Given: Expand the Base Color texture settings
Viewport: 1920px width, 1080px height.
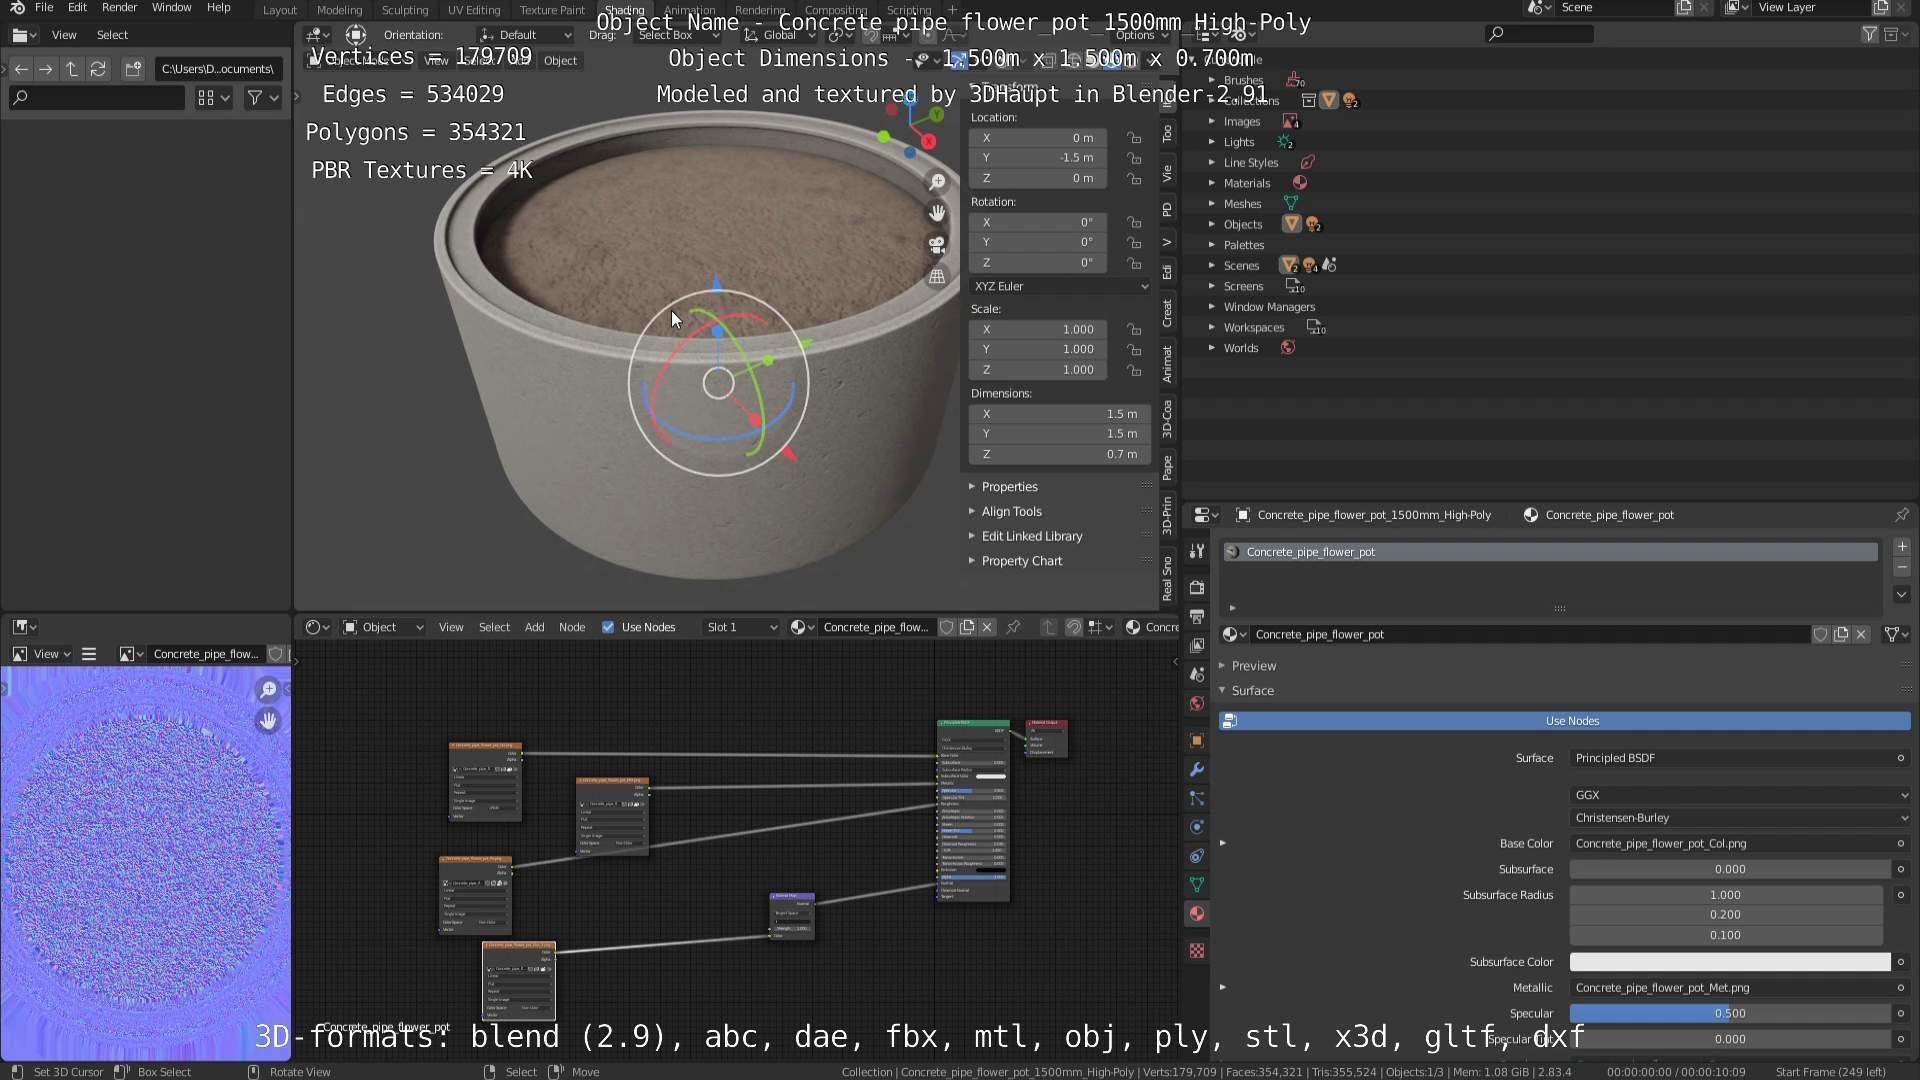Looking at the screenshot, I should coord(1222,843).
